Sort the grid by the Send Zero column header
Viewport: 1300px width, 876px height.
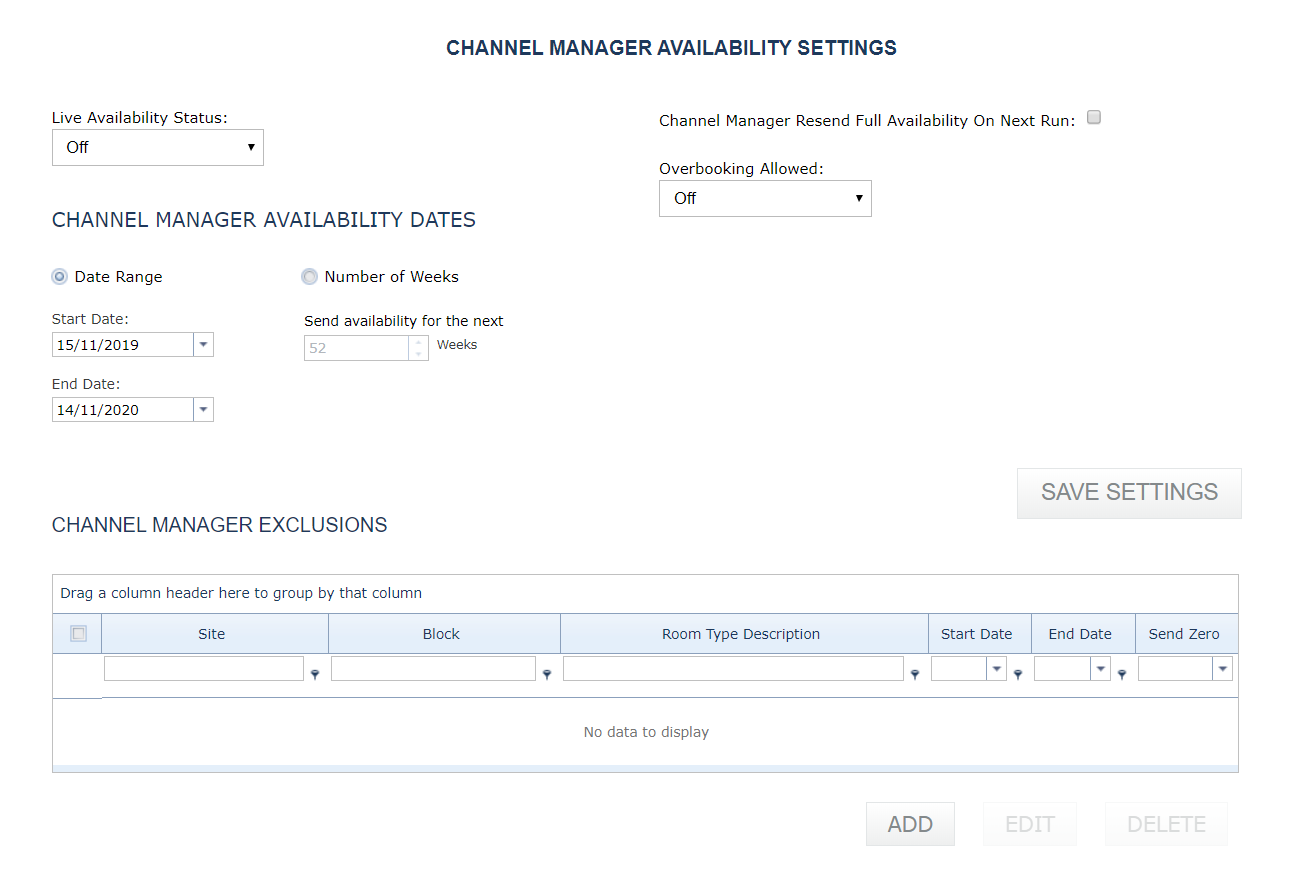[1186, 633]
